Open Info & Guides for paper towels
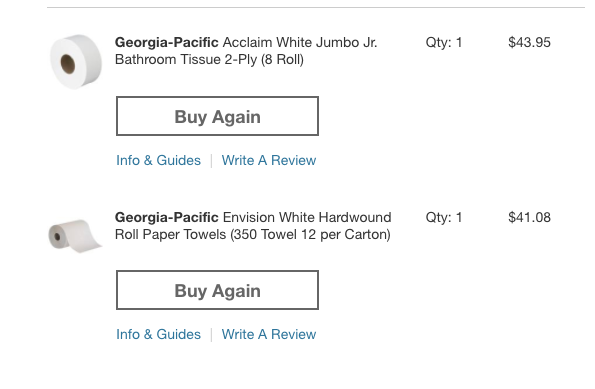The image size is (595, 389). [158, 334]
